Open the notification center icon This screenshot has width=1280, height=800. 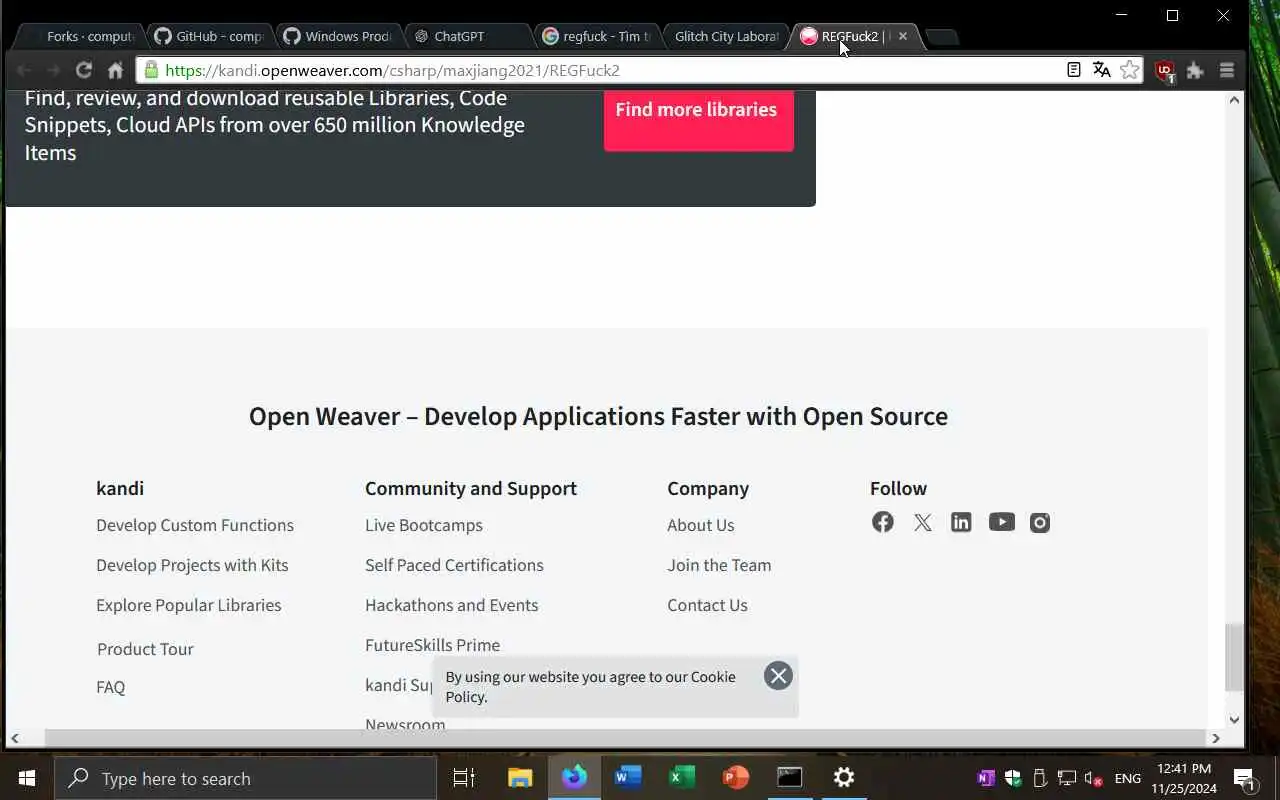[x=1245, y=778]
